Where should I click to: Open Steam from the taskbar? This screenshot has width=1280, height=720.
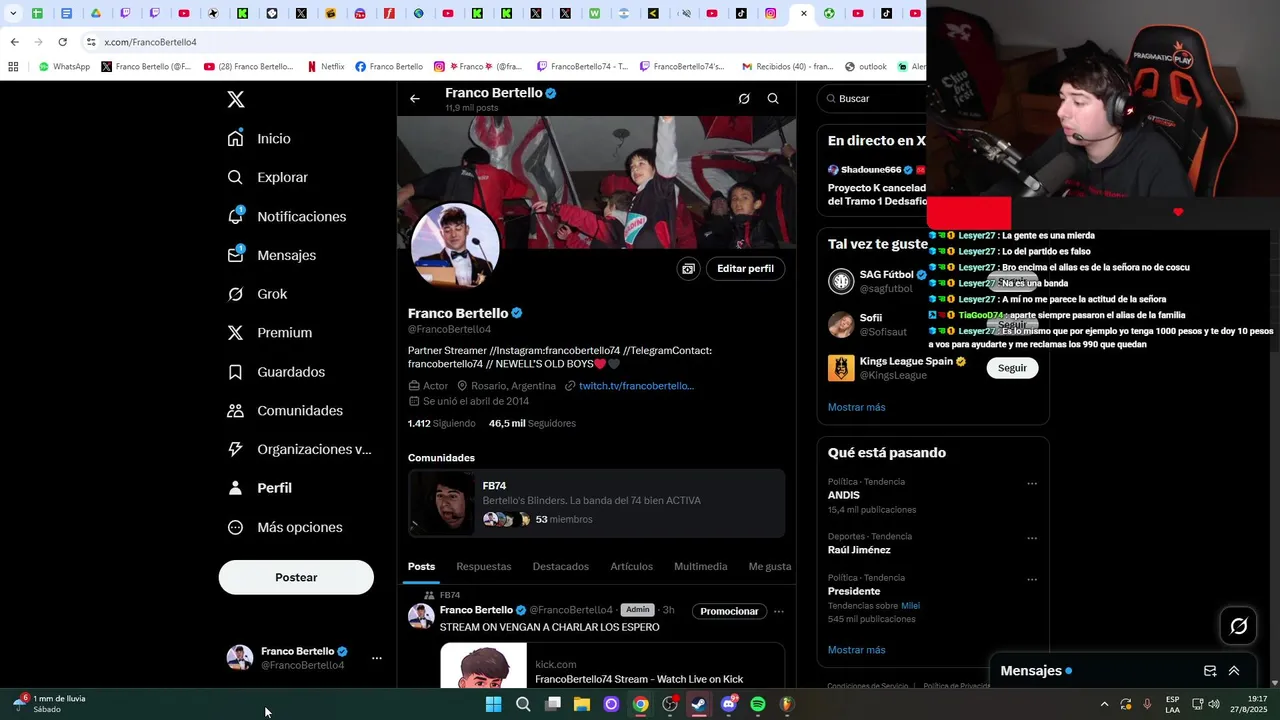pyautogui.click(x=699, y=704)
